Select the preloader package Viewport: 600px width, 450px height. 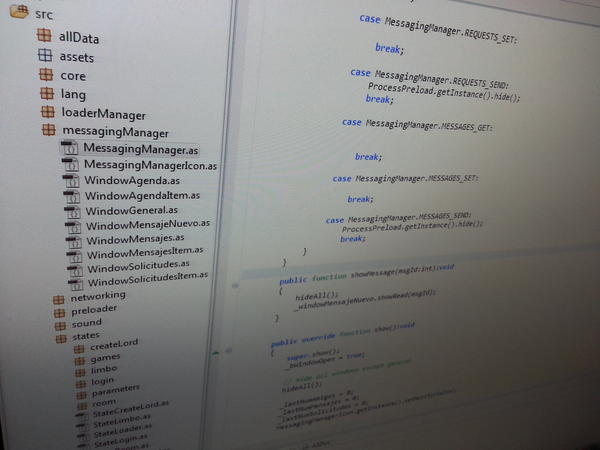coord(94,310)
